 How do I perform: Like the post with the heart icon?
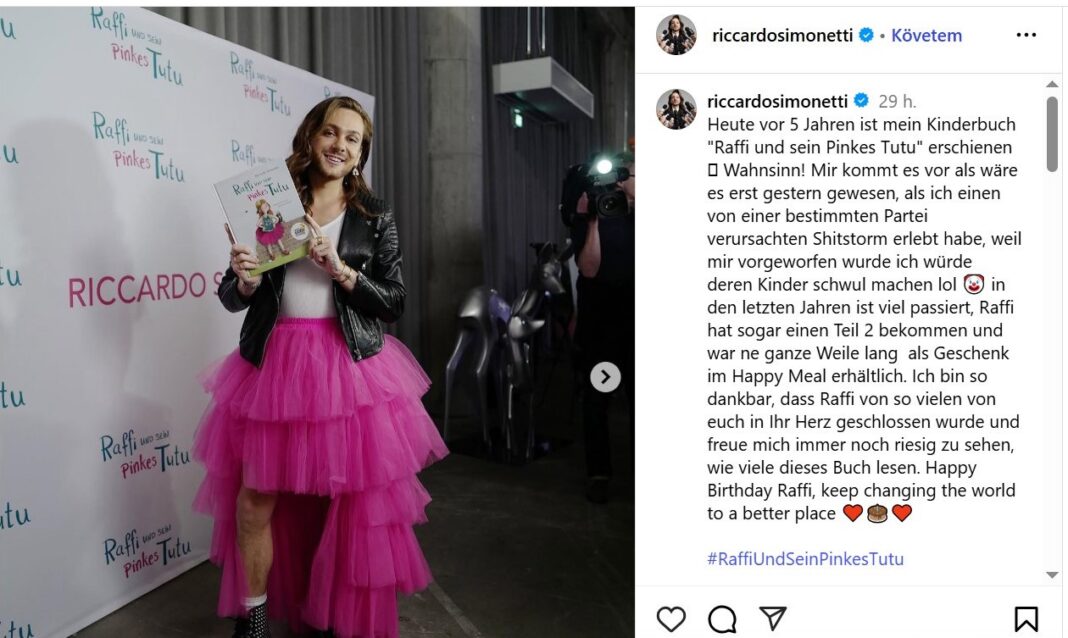click(671, 619)
